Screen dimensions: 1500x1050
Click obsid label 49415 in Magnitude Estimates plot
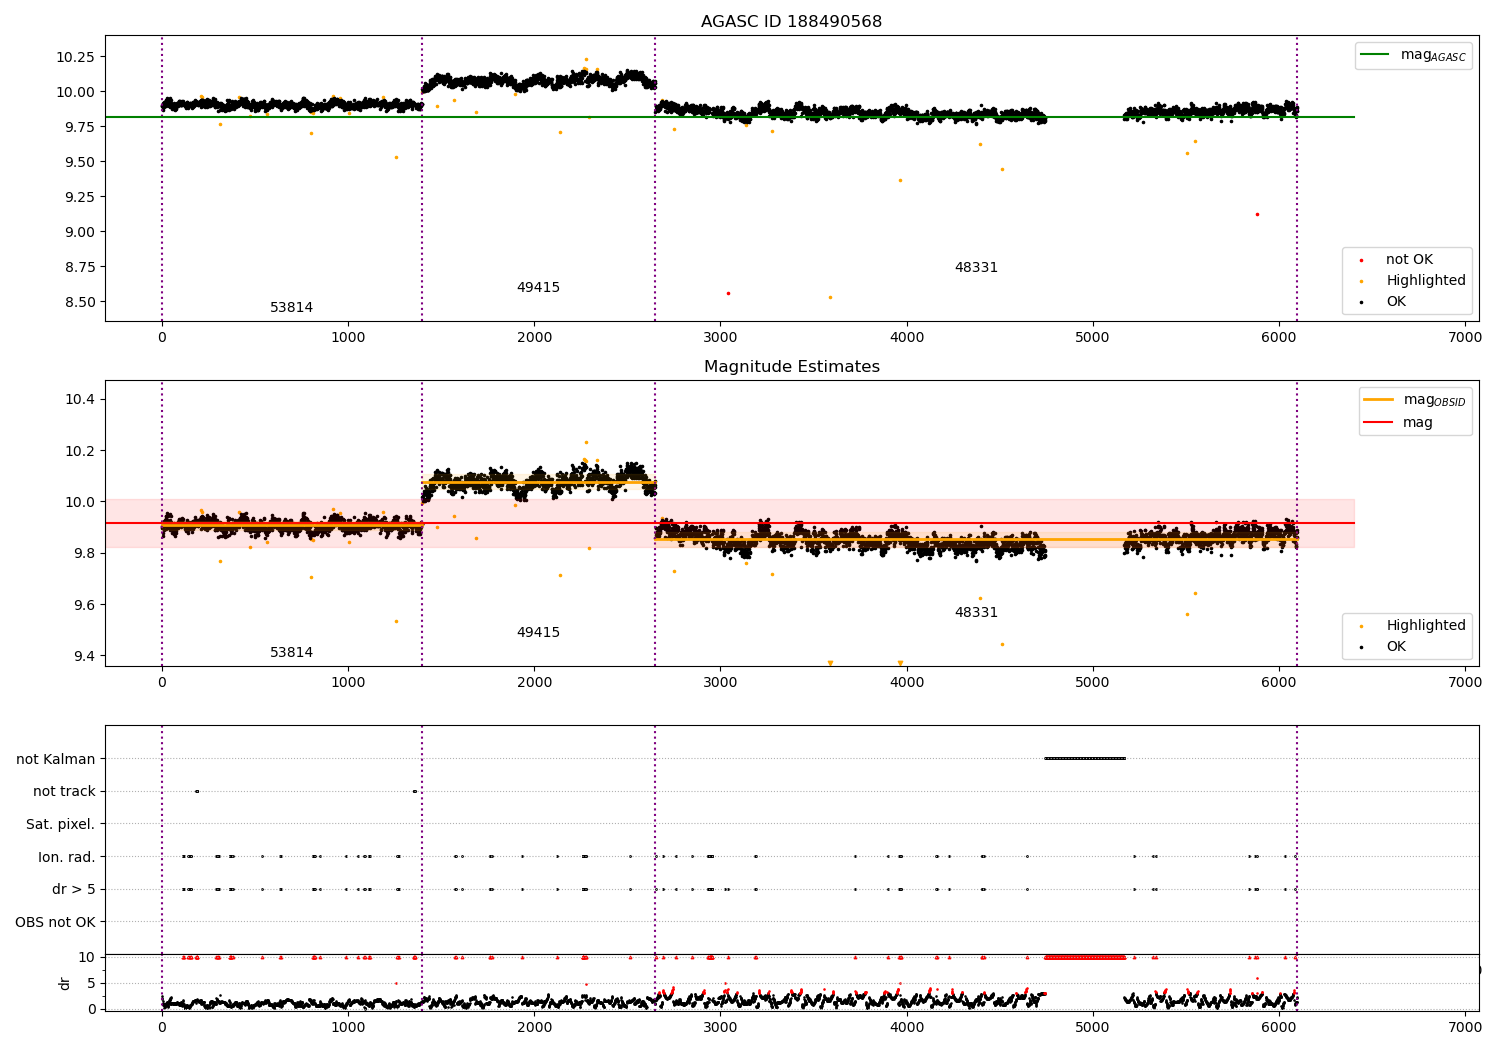click(538, 633)
